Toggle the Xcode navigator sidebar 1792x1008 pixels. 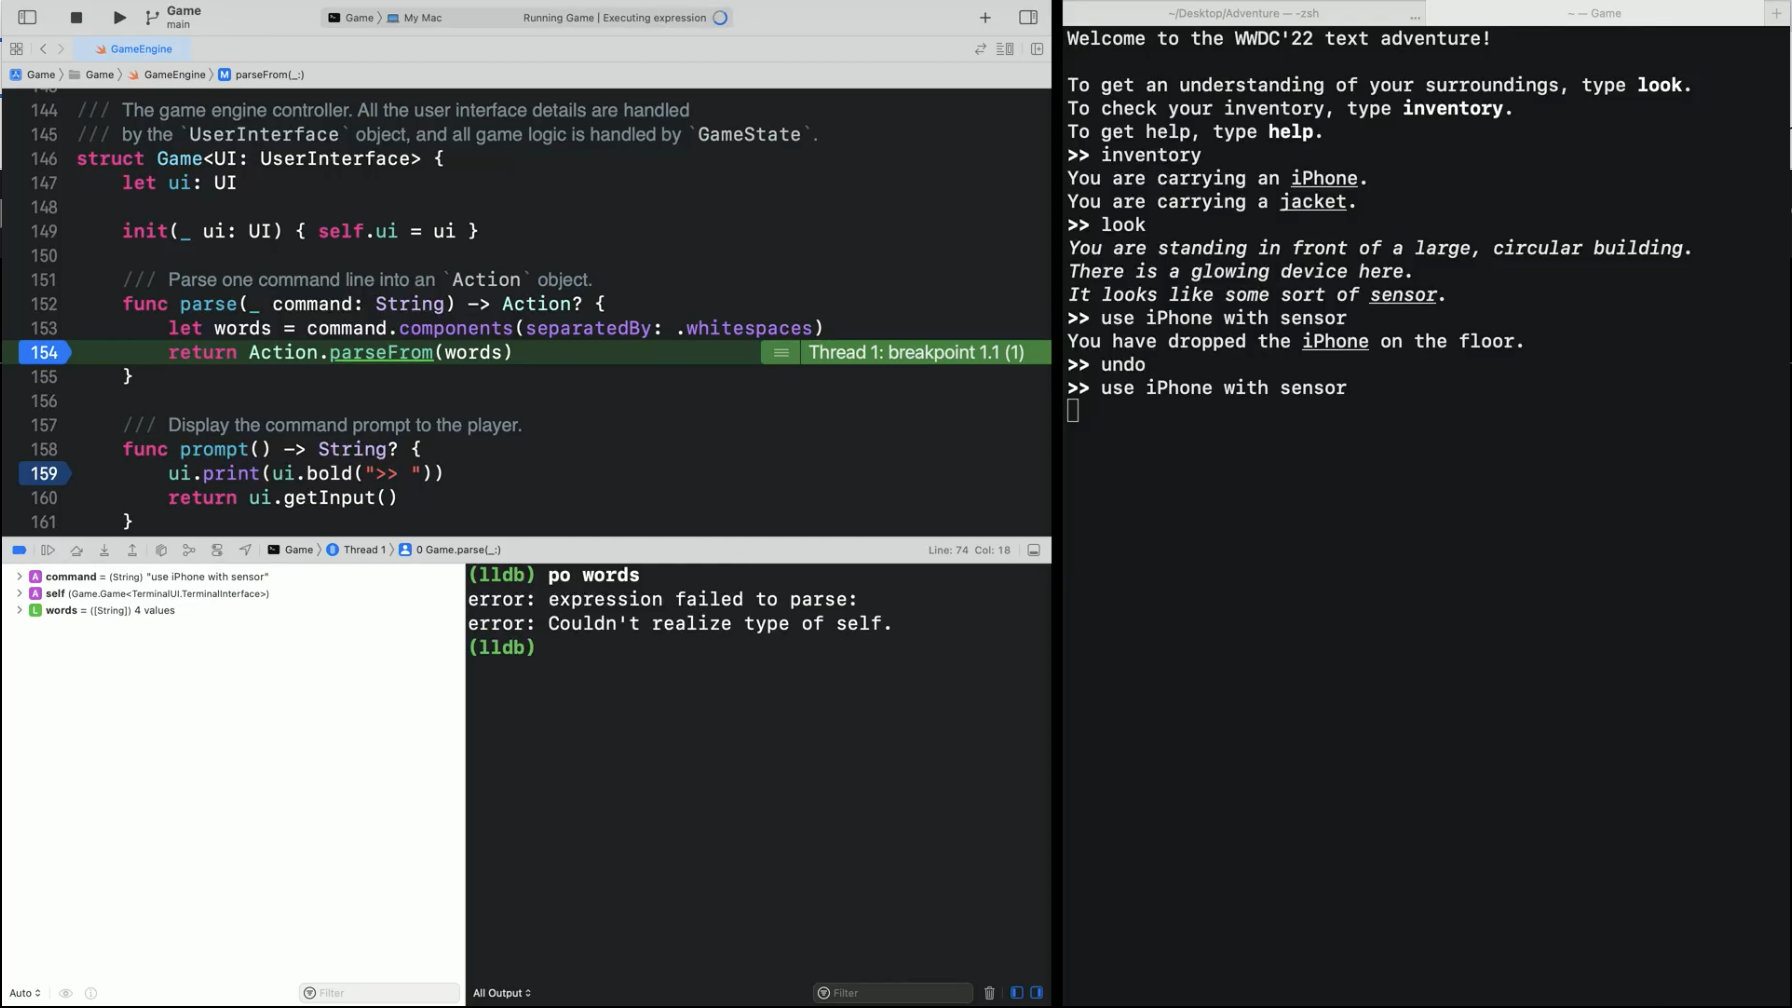[x=27, y=17]
